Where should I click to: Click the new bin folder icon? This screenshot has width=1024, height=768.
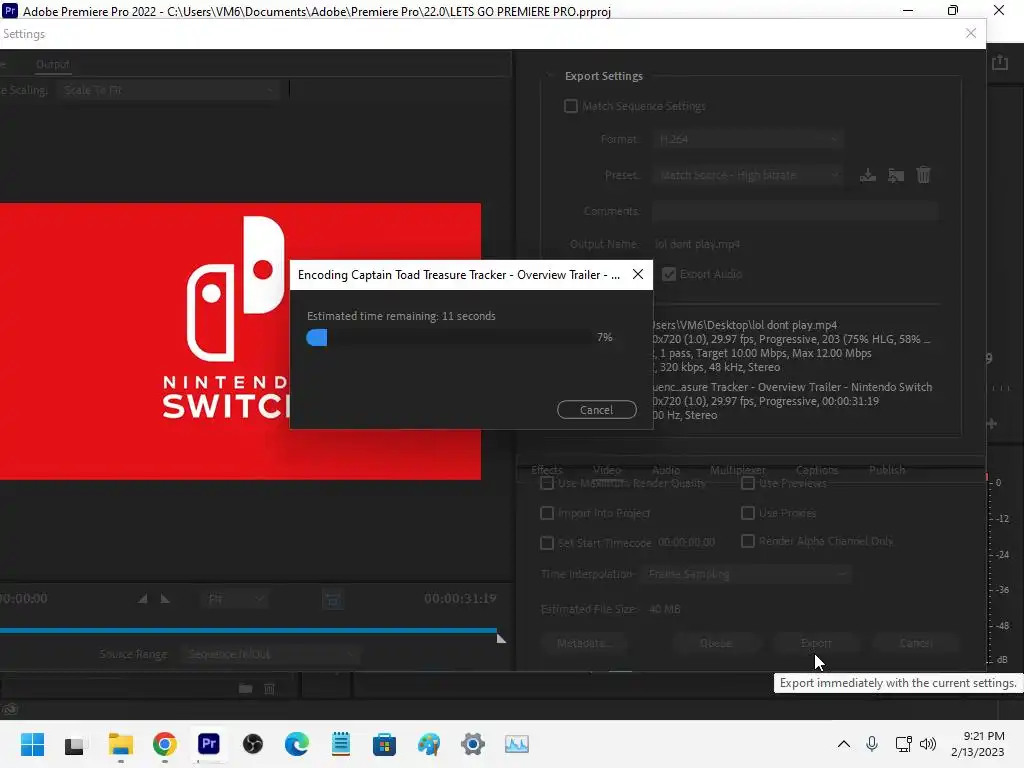(246, 688)
